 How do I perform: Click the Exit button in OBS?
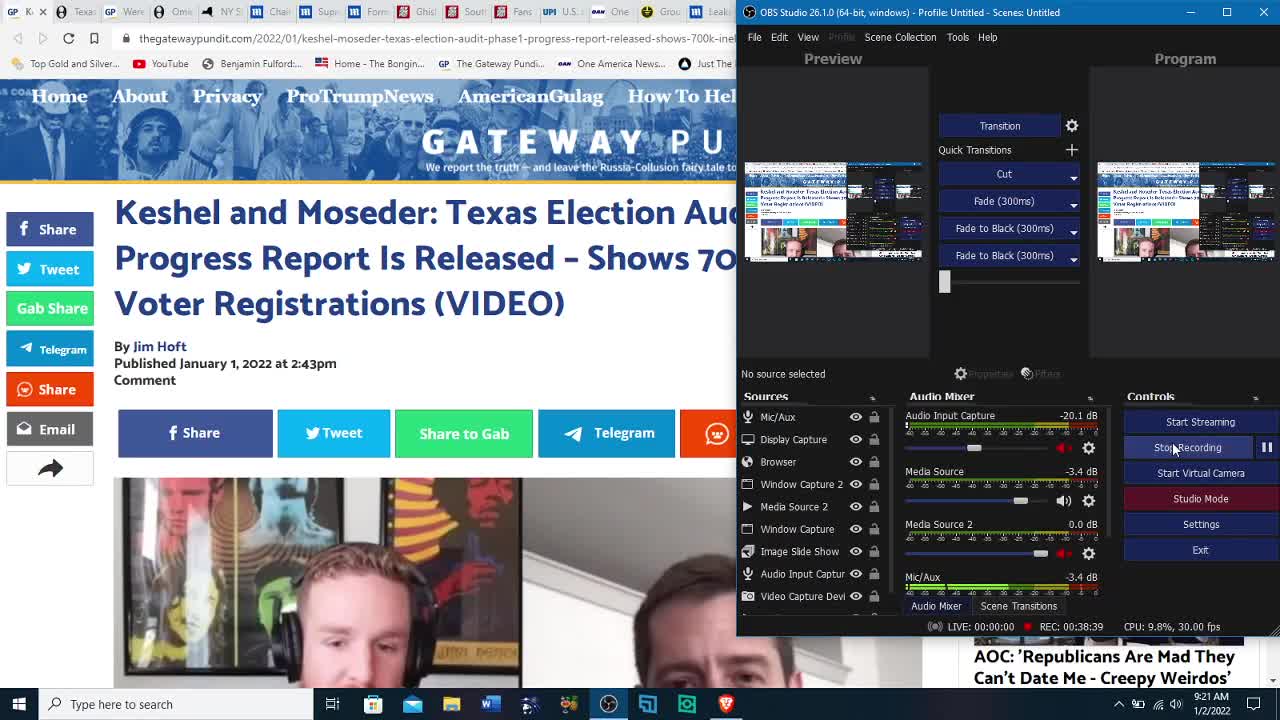tap(1200, 550)
